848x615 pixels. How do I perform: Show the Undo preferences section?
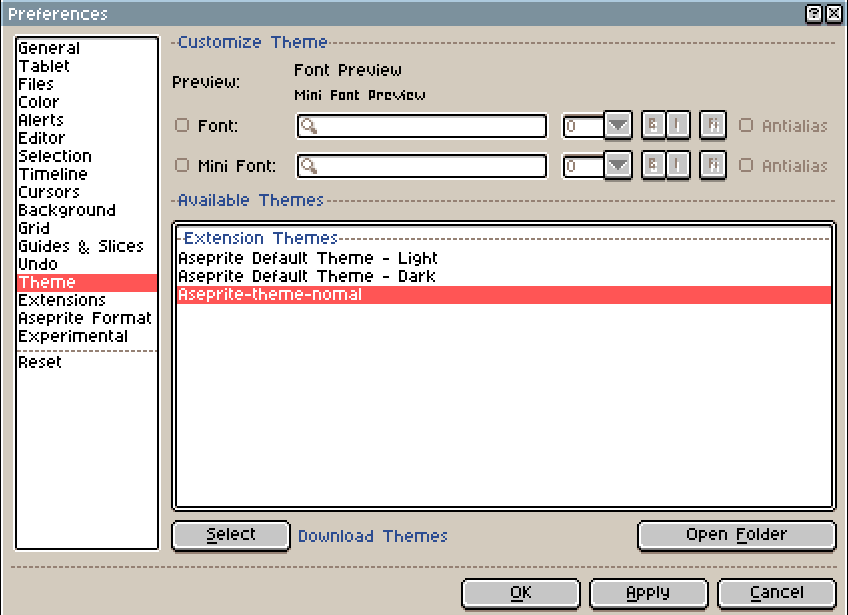point(87,264)
